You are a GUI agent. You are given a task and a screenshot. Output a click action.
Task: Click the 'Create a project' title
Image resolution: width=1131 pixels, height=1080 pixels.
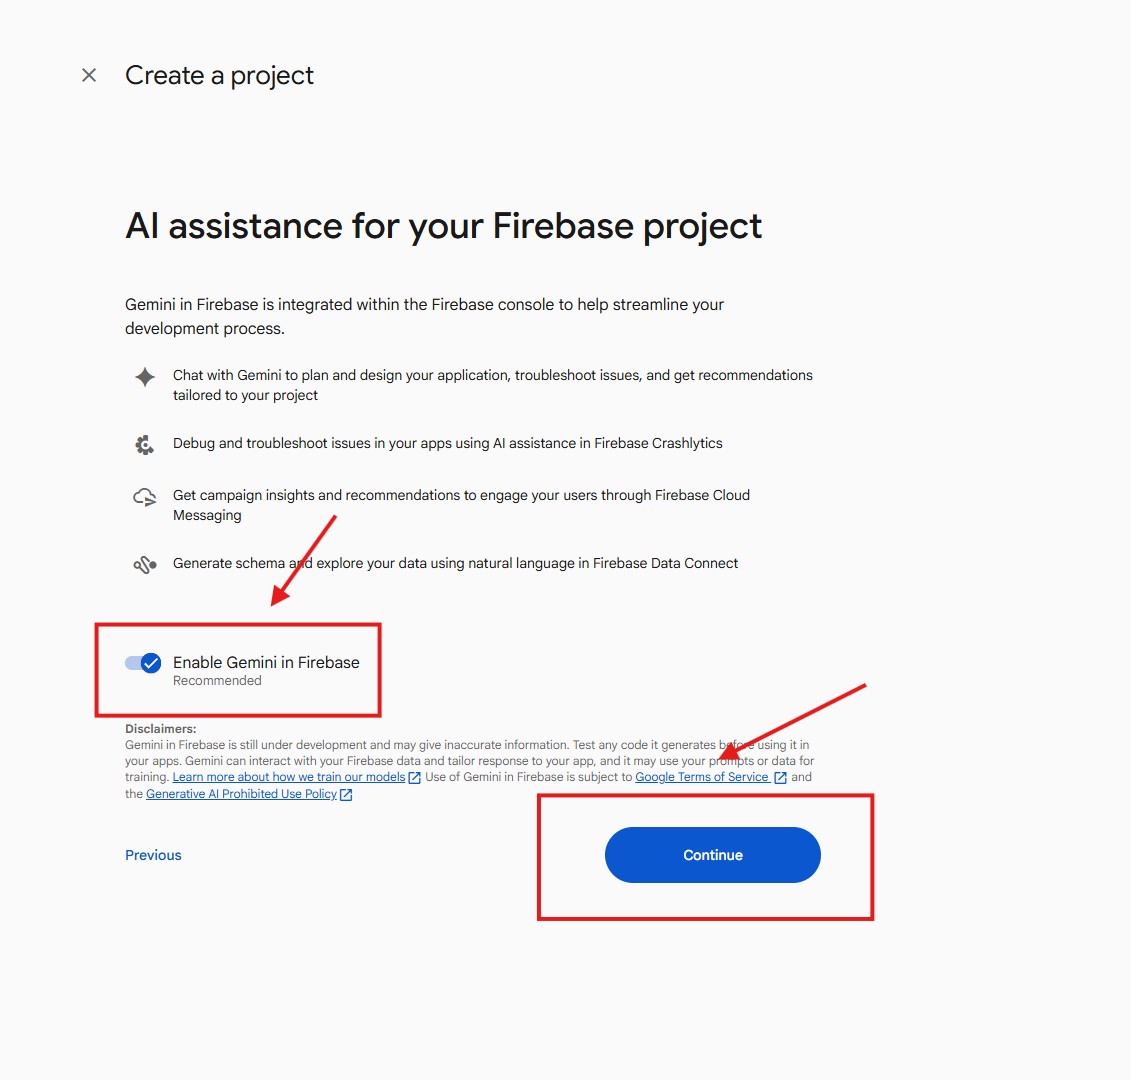[x=219, y=75]
